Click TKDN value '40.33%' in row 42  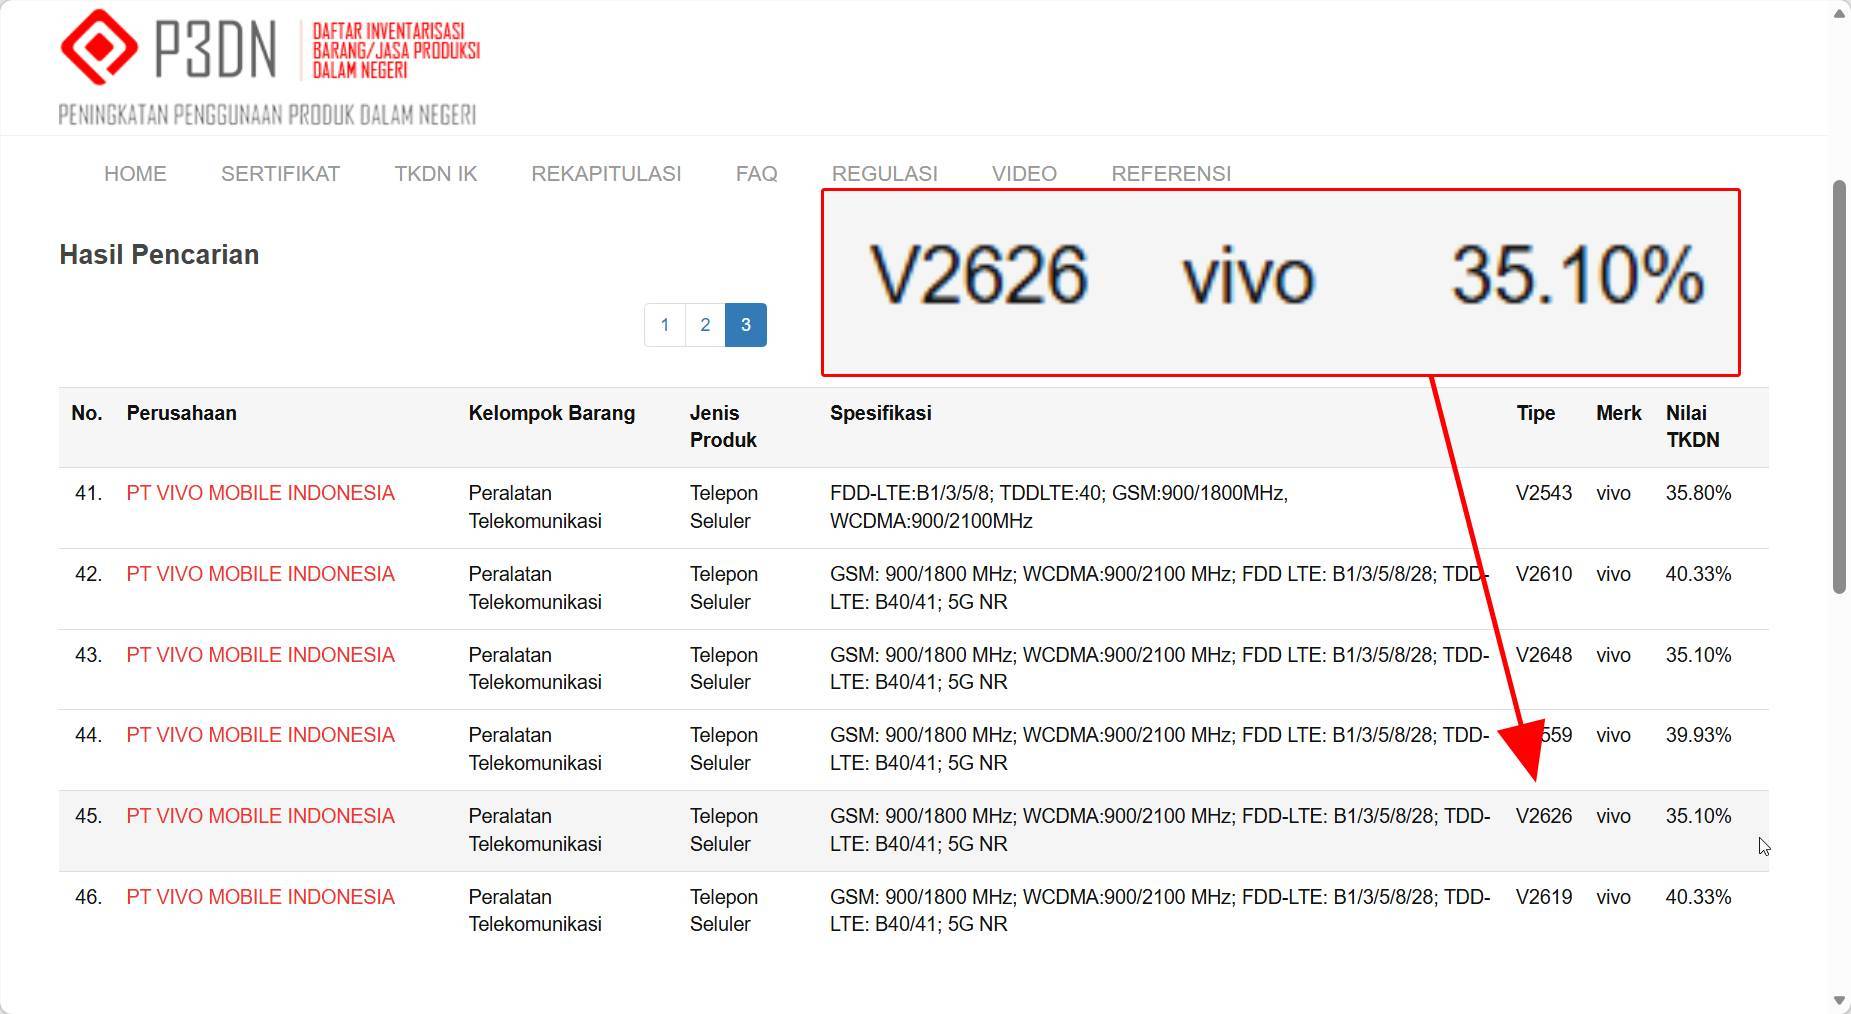coord(1698,574)
